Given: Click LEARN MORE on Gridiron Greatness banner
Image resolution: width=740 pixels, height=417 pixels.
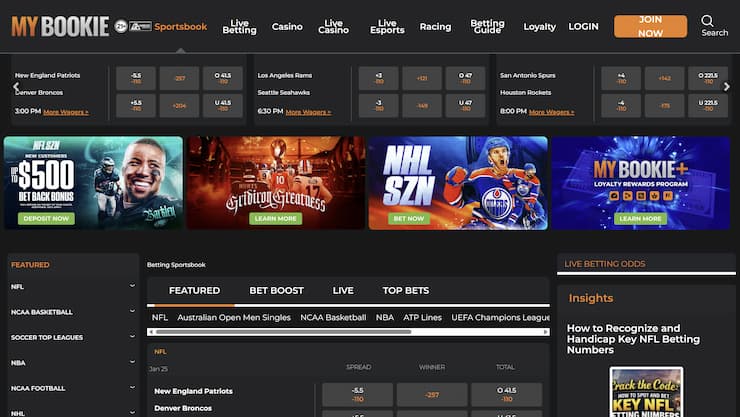Looking at the screenshot, I should [276, 218].
